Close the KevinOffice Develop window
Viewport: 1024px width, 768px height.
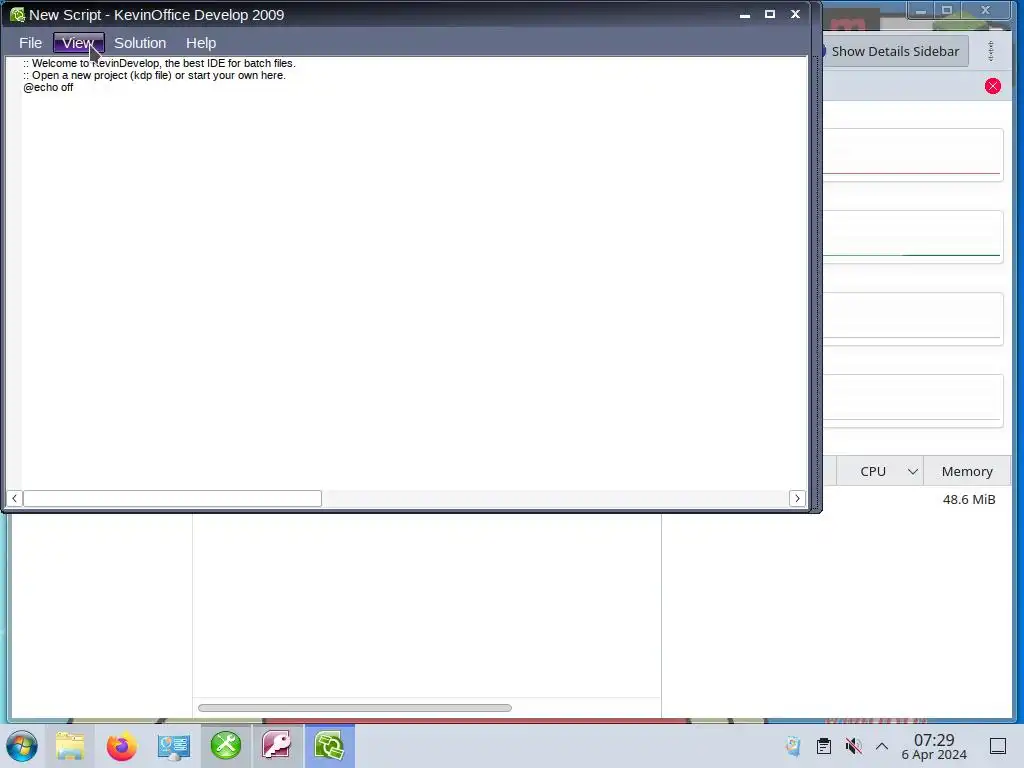click(795, 14)
